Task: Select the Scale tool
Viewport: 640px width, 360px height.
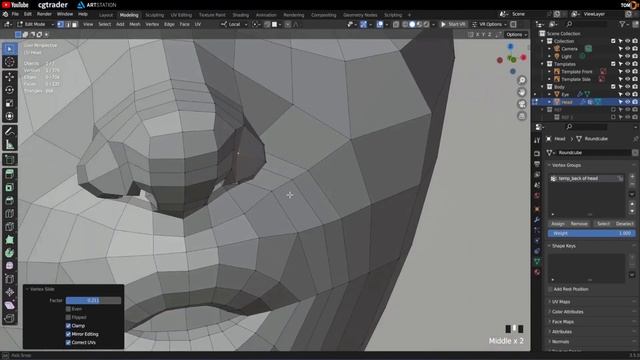Action: click(9, 103)
